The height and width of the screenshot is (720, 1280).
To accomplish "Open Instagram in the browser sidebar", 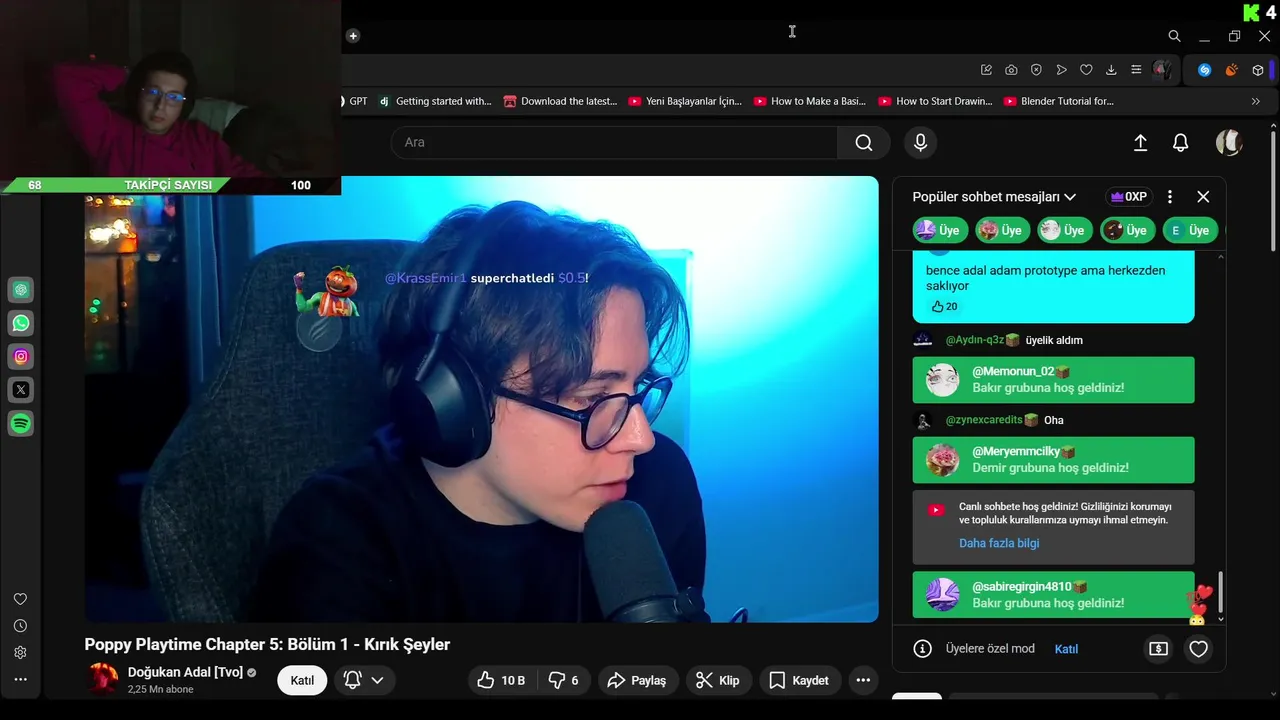I will (21, 356).
